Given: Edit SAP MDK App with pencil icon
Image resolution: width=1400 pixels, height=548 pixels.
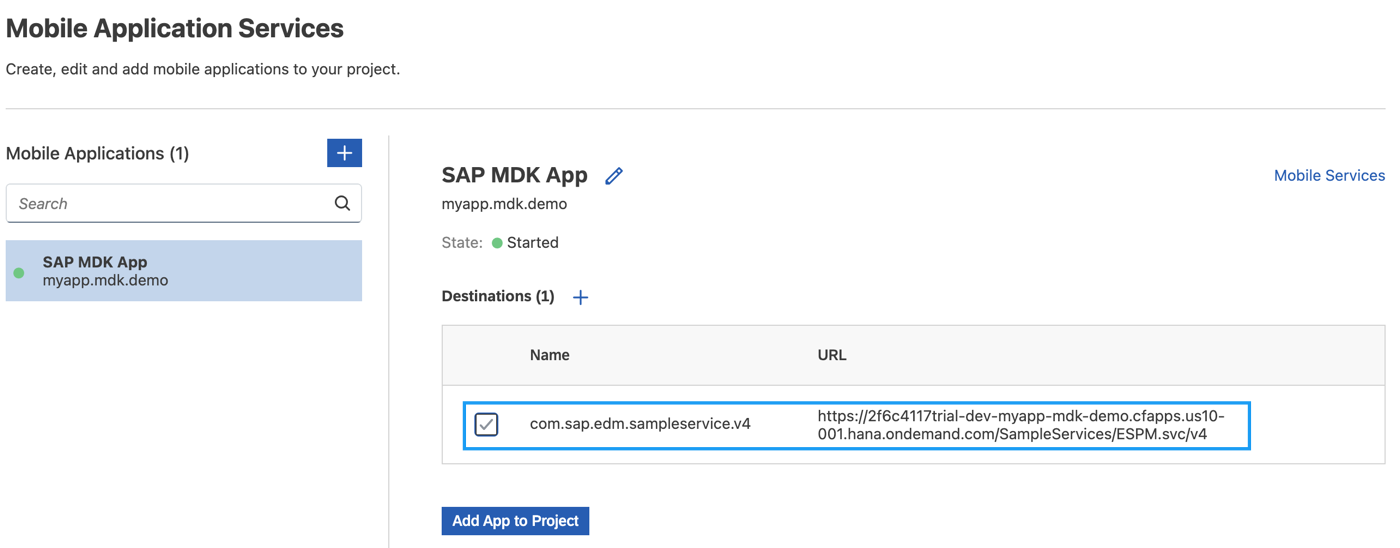Looking at the screenshot, I should 614,176.
